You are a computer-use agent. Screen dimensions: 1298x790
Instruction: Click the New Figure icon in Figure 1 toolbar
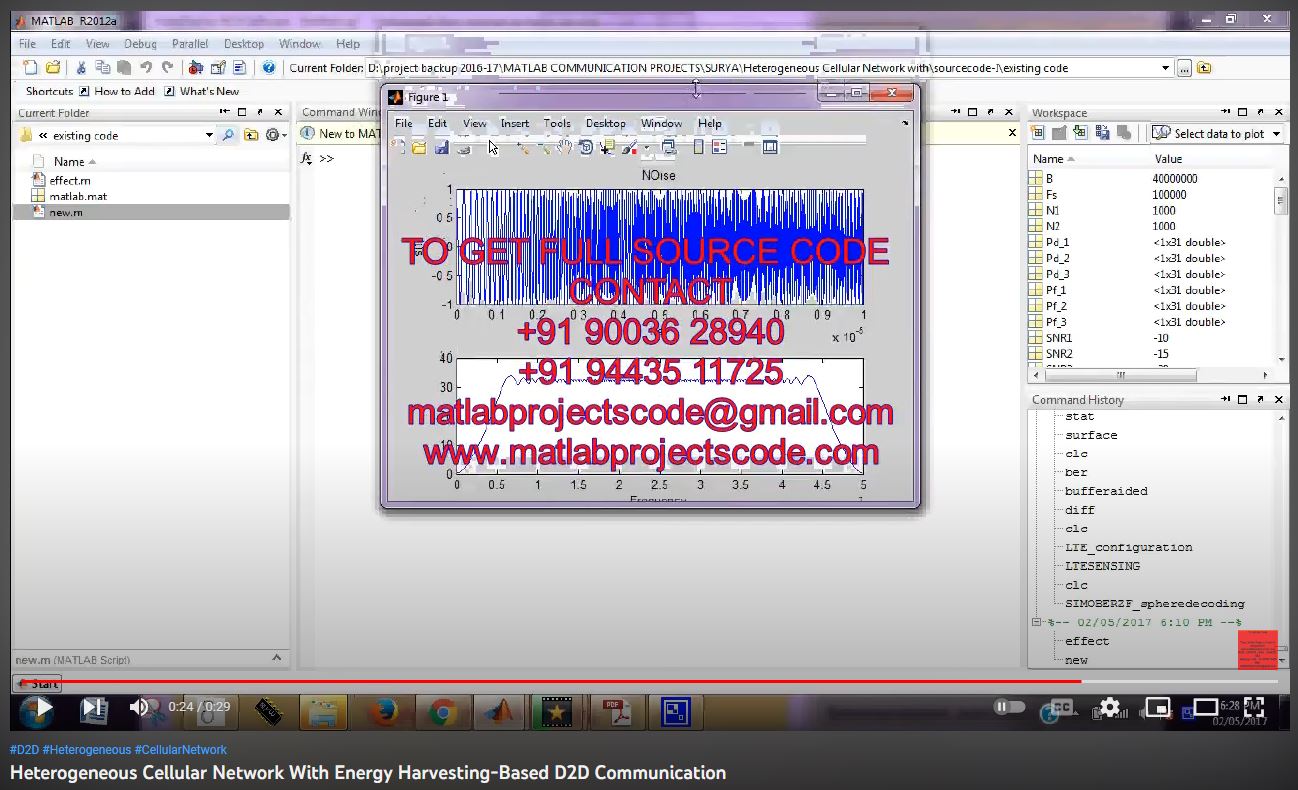pyautogui.click(x=398, y=147)
